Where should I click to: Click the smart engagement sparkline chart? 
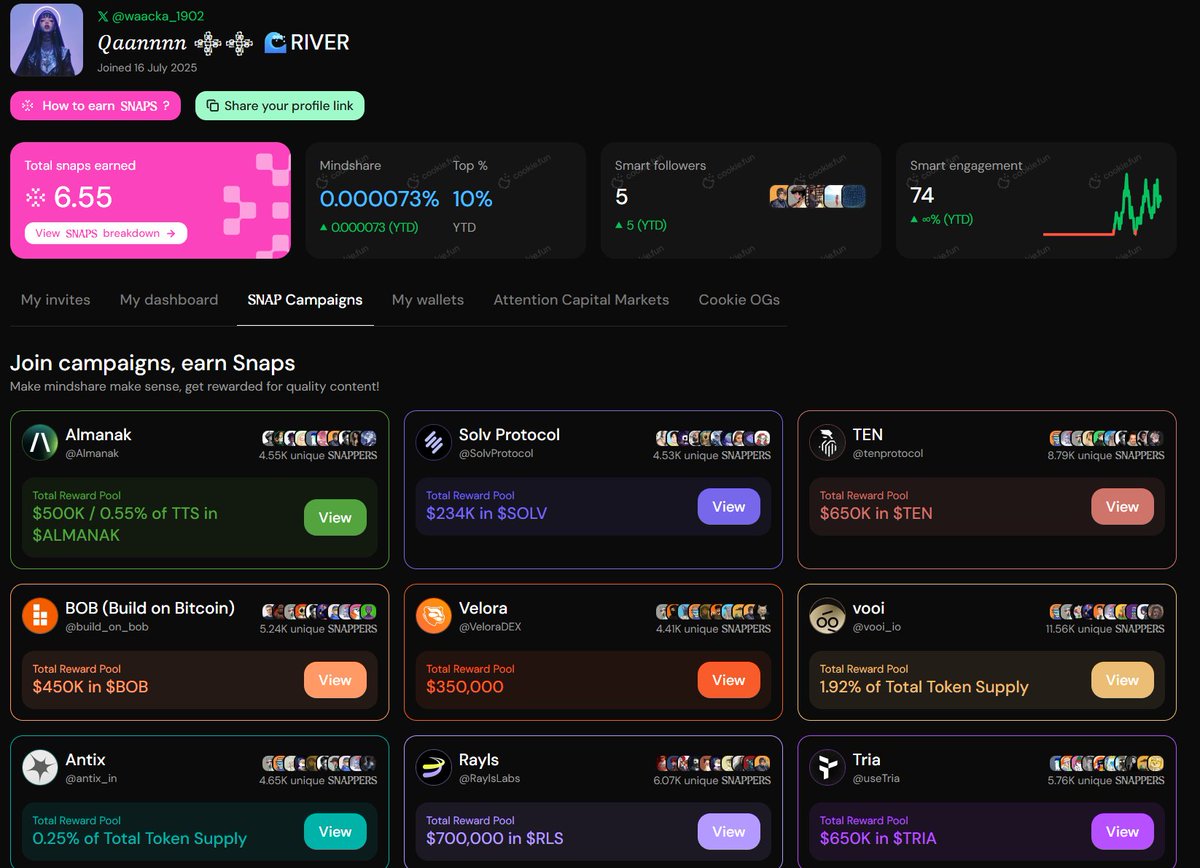pyautogui.click(x=1102, y=207)
